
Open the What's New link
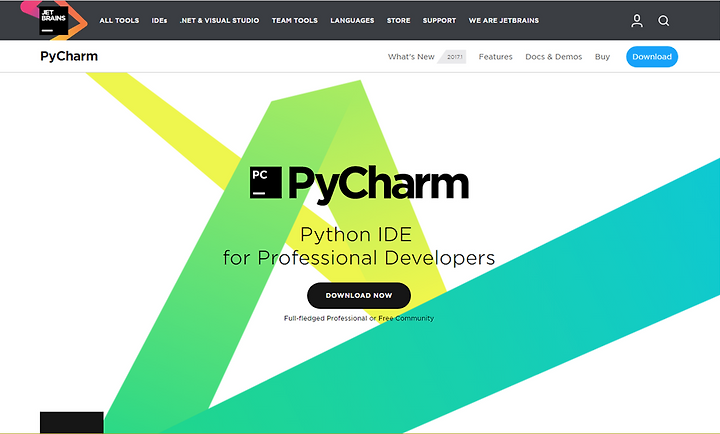click(x=411, y=56)
